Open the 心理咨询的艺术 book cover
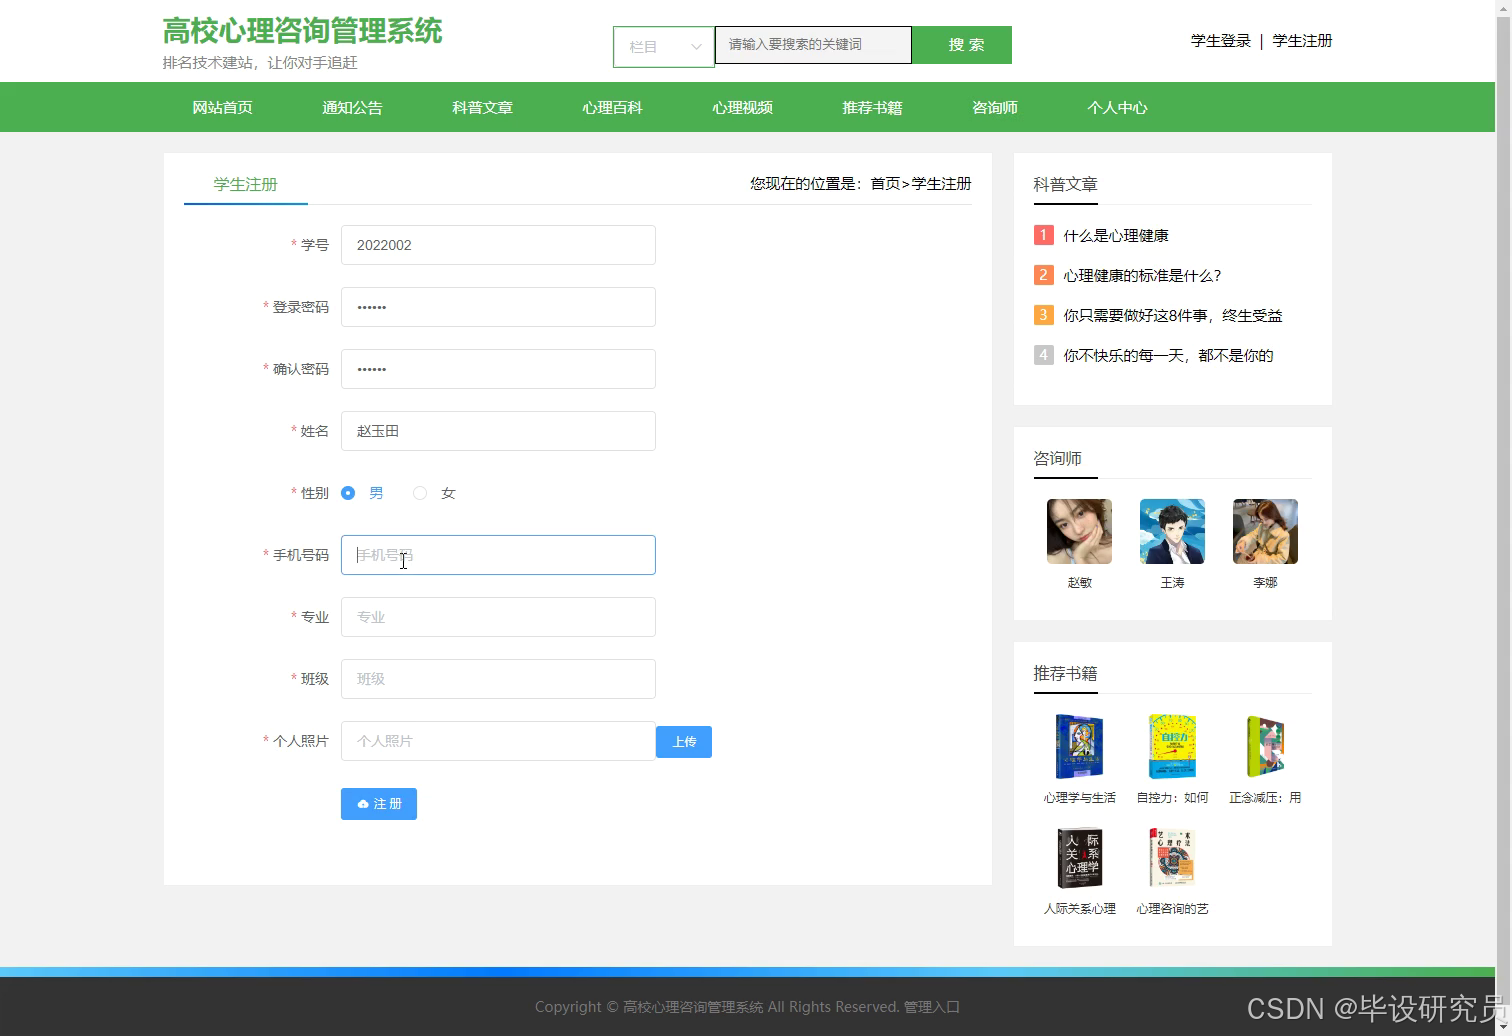 (1172, 858)
